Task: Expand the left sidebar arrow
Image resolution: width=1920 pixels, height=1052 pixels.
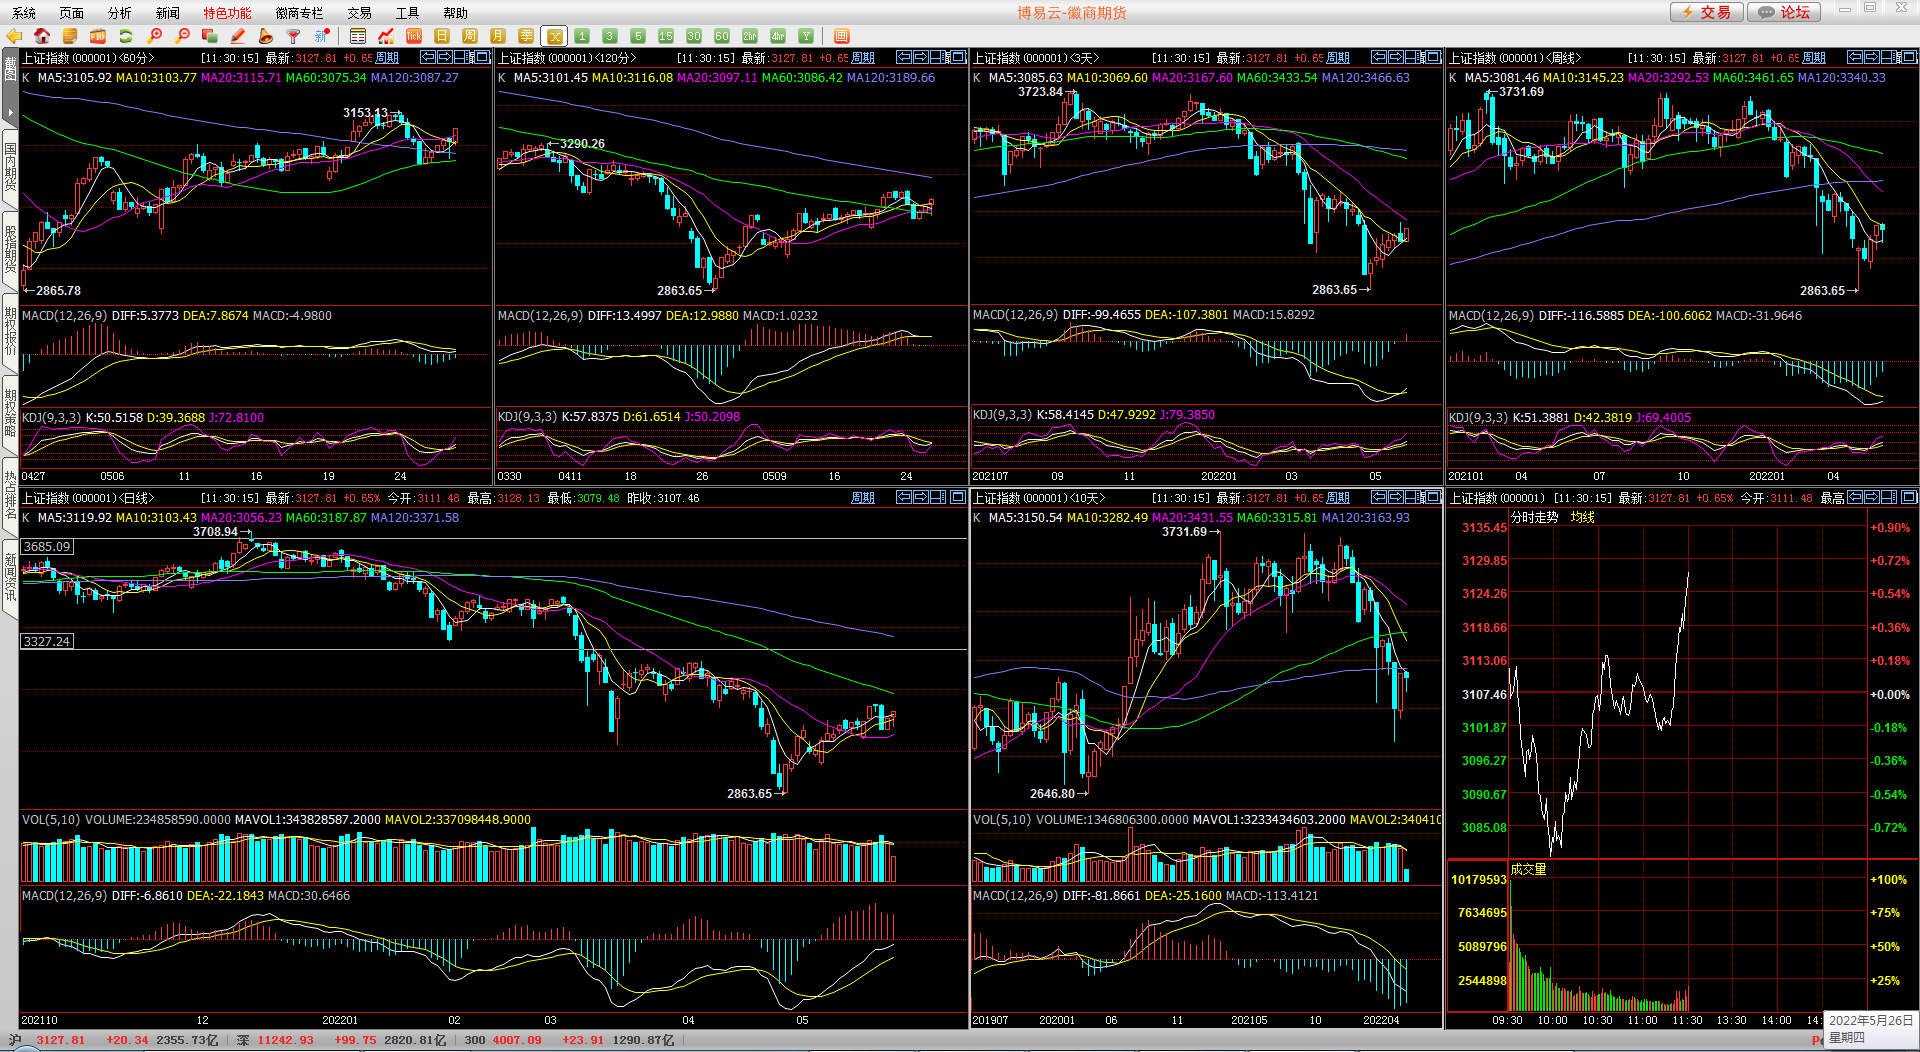Action: click(10, 111)
